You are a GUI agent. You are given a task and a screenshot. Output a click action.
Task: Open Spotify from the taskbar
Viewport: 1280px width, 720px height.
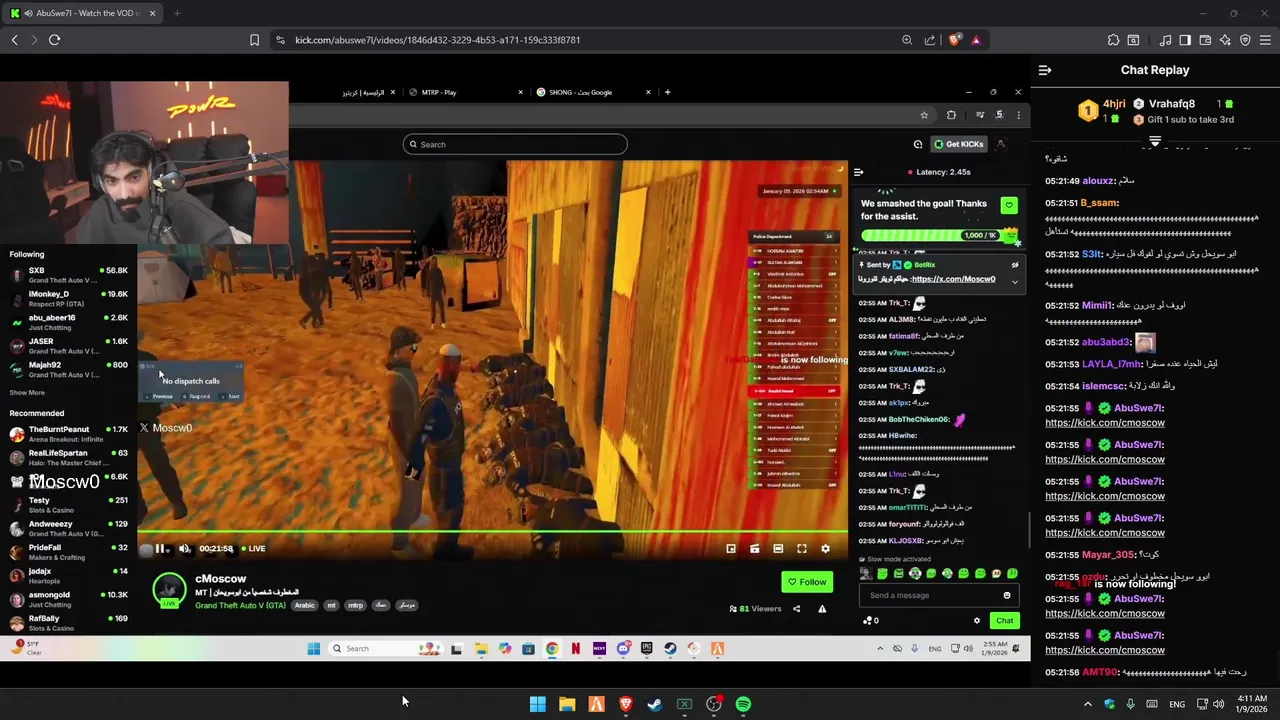(743, 704)
